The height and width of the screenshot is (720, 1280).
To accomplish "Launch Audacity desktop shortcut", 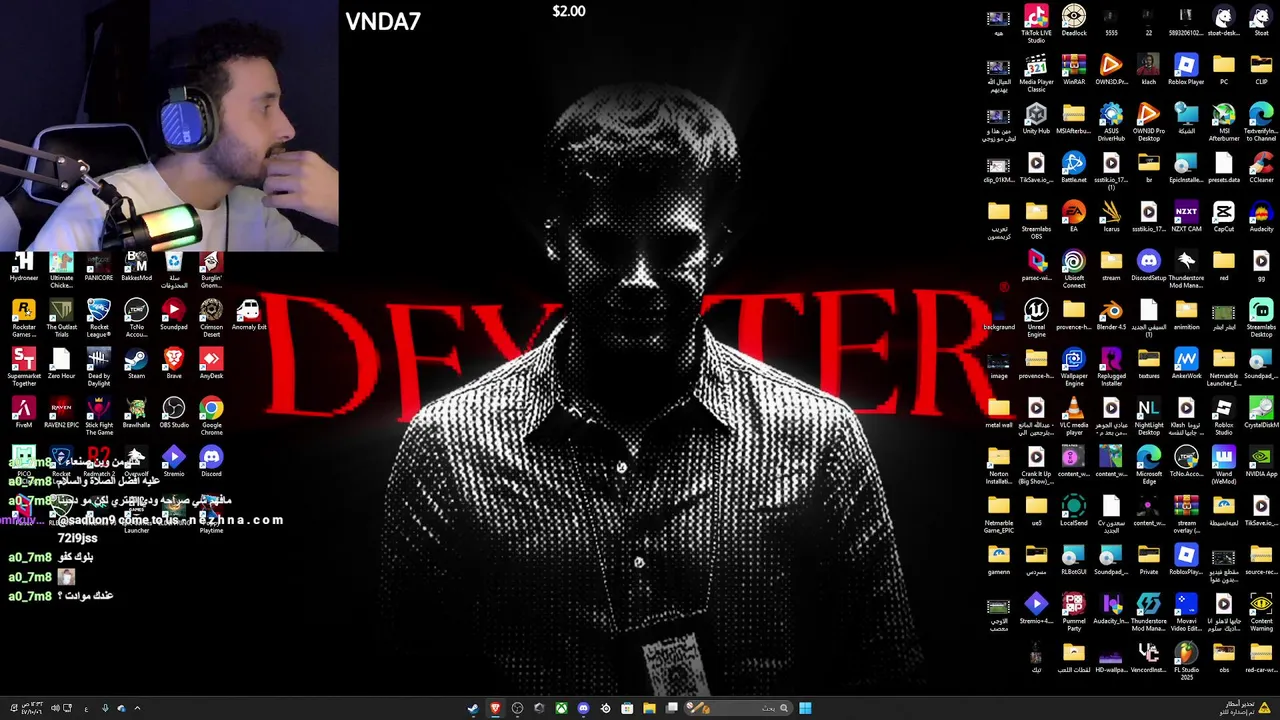I will pos(1261,217).
